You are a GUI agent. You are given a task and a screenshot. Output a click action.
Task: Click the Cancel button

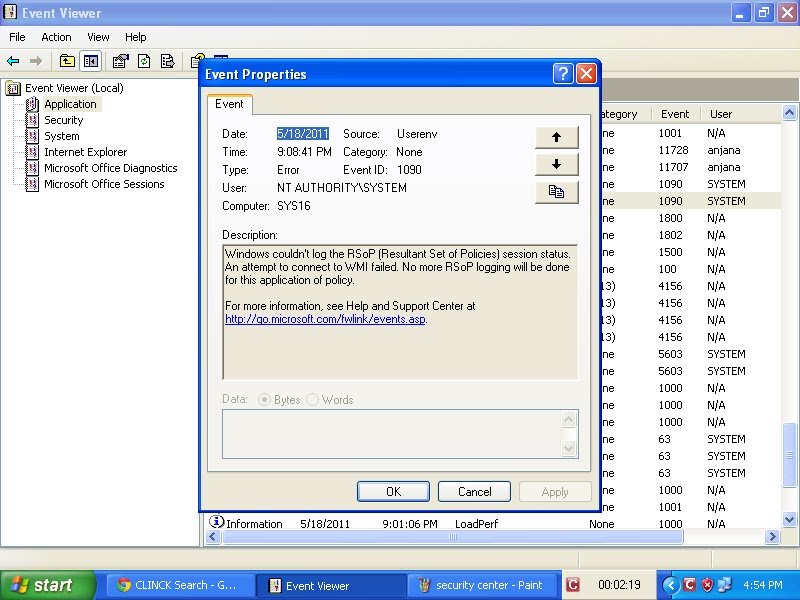pyautogui.click(x=474, y=491)
